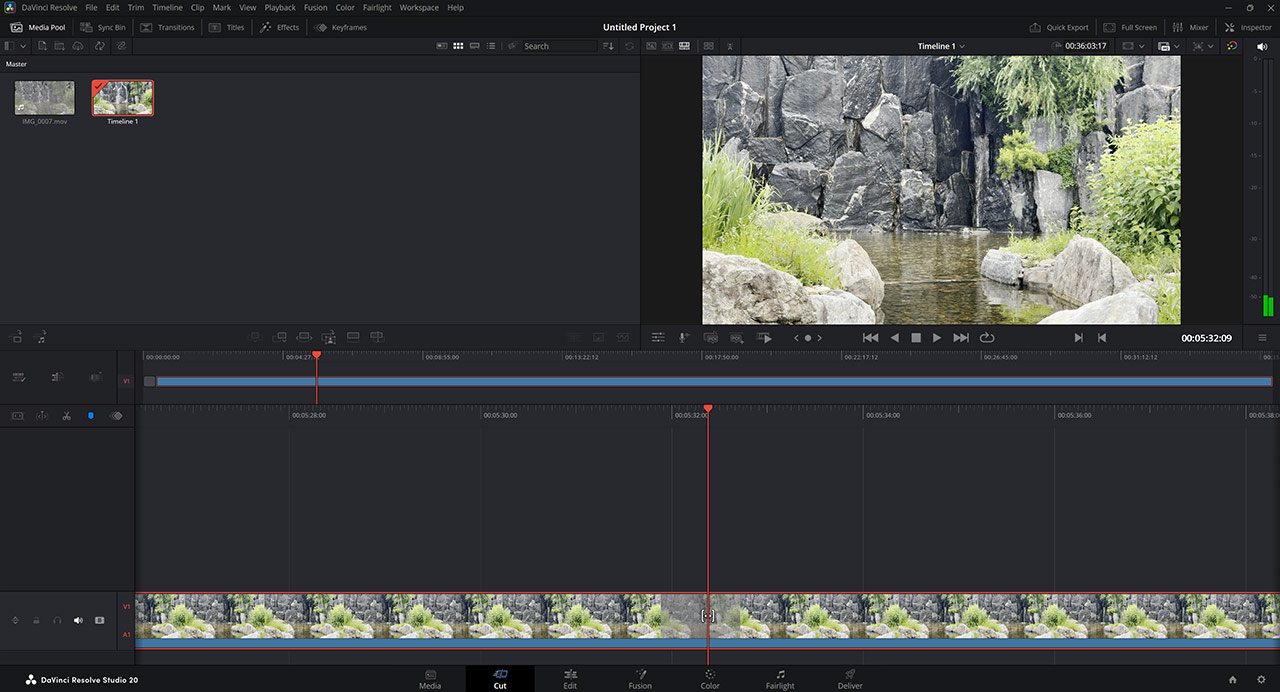Click the loop playback icon
The height and width of the screenshot is (692, 1280).
pos(987,338)
